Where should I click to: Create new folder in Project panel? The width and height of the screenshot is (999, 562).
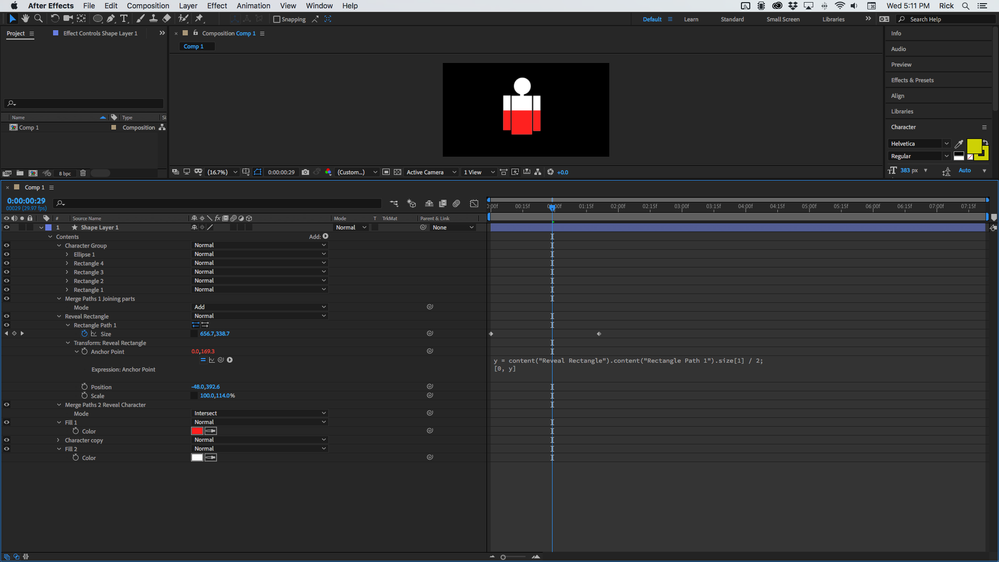[20, 173]
